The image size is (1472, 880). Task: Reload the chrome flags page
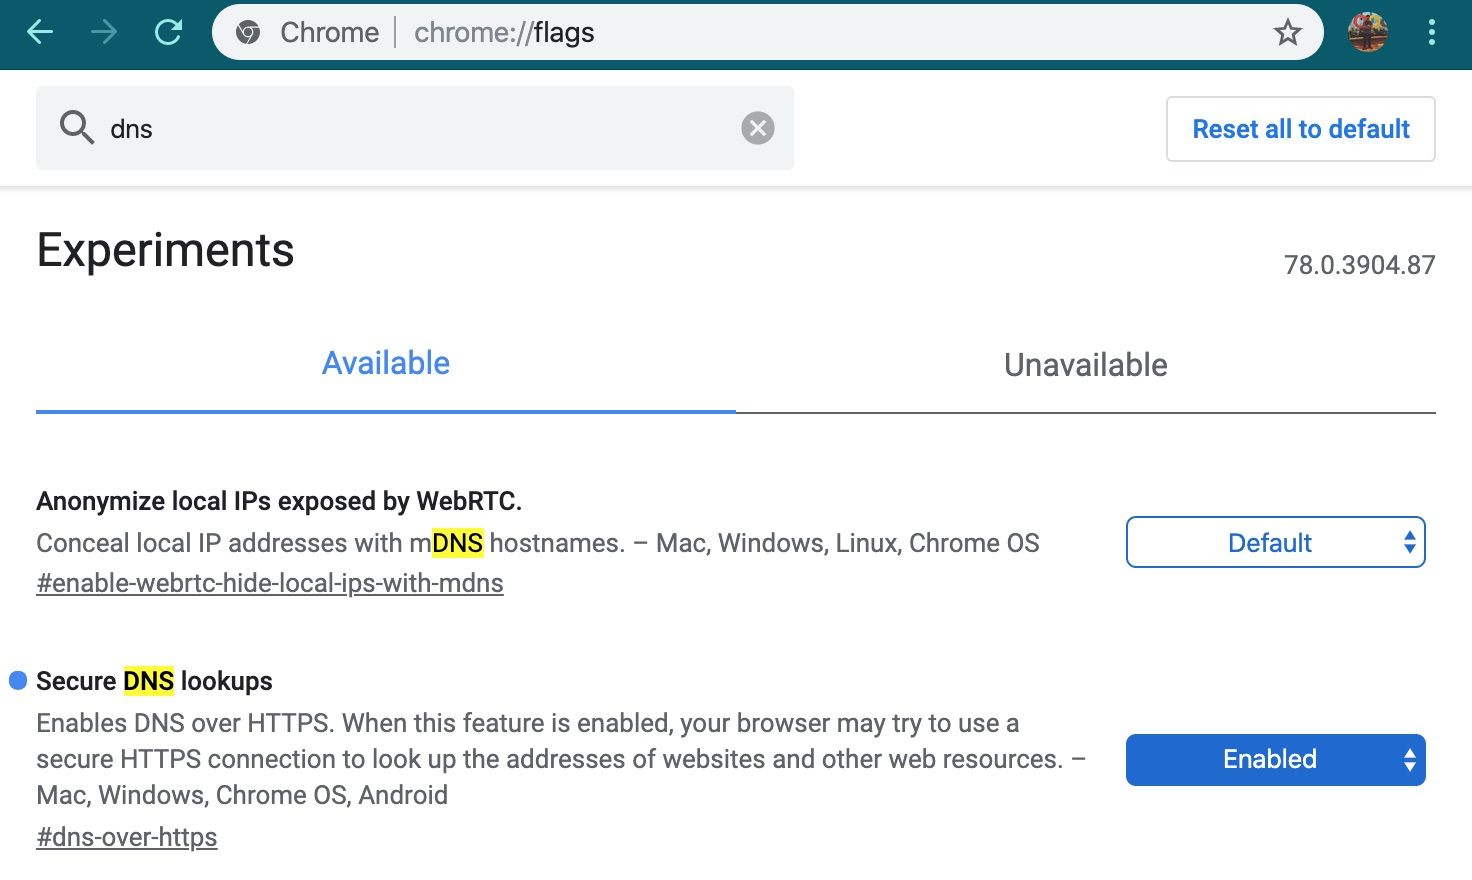tap(169, 32)
